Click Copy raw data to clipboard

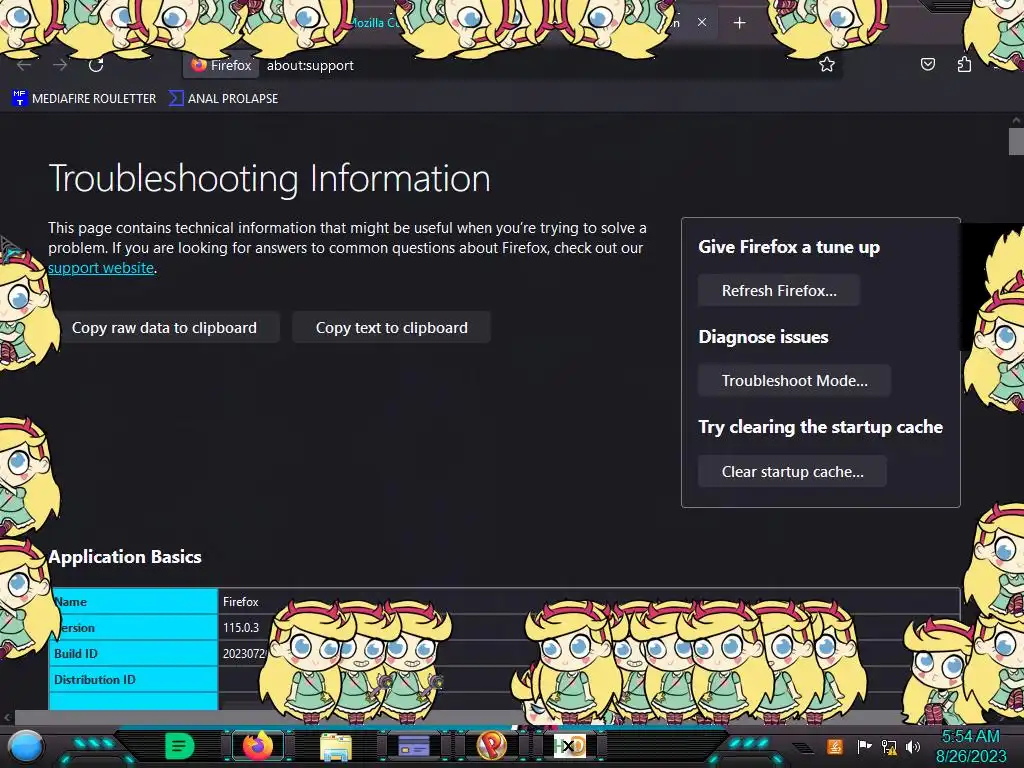(x=164, y=328)
